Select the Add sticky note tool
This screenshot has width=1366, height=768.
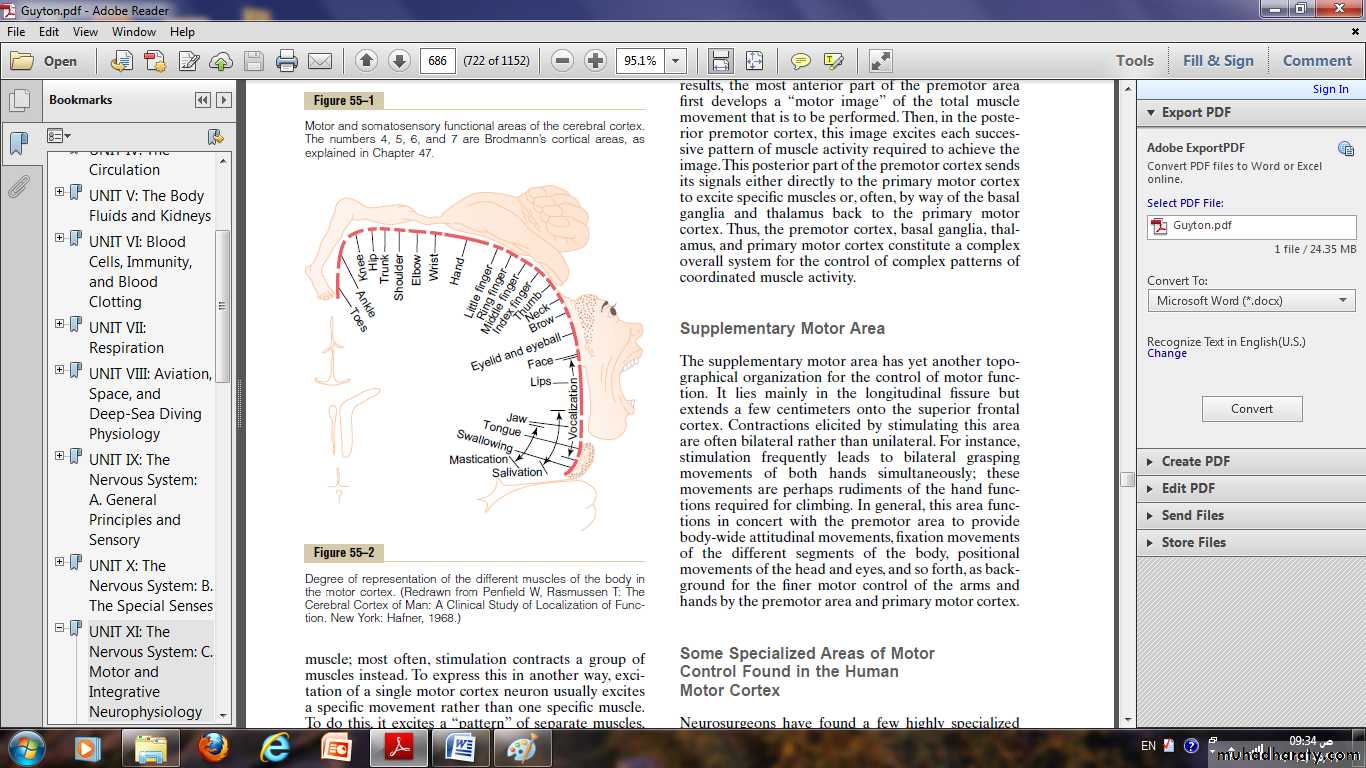[x=800, y=61]
